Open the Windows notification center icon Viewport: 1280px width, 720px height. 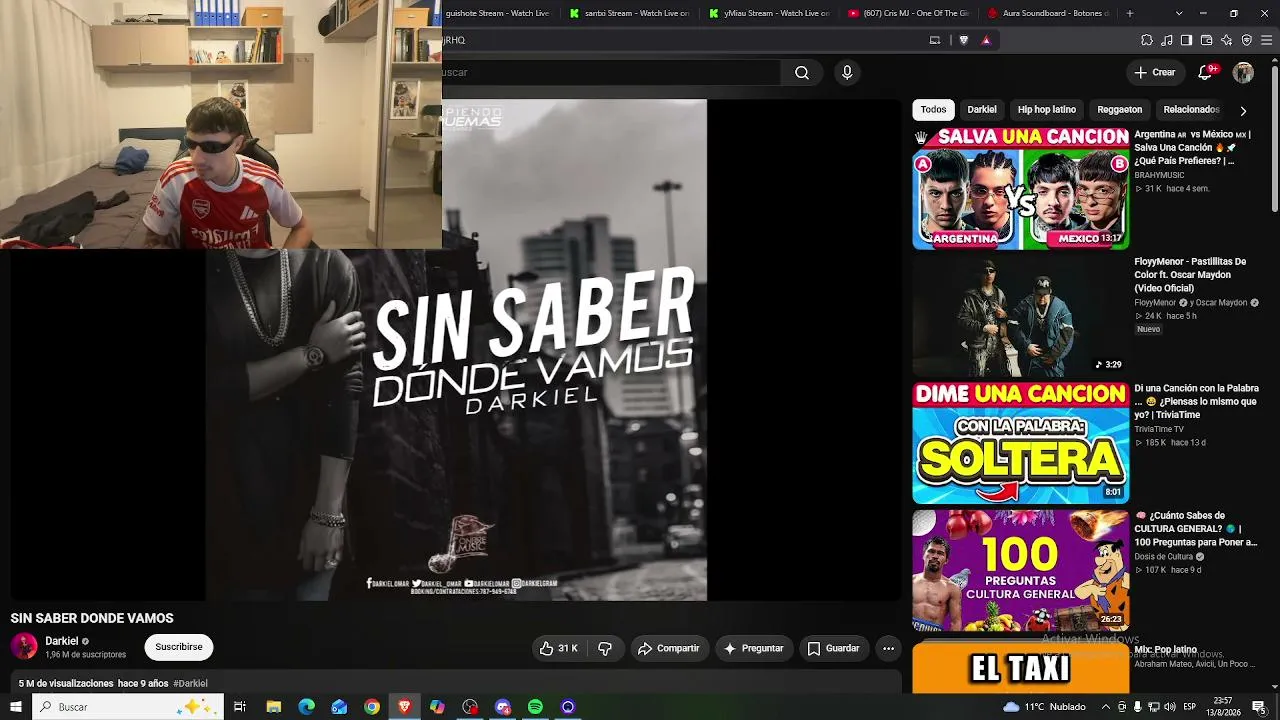1259,707
